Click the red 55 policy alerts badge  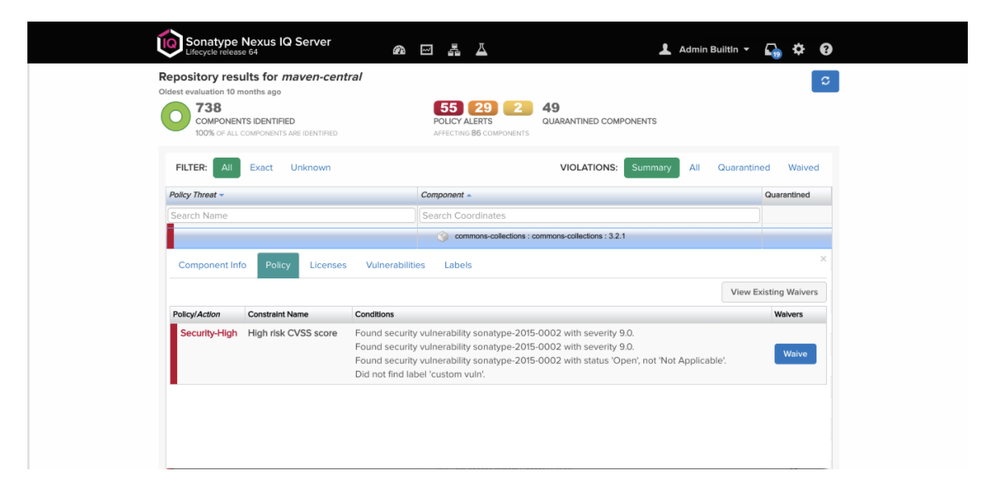pos(448,108)
